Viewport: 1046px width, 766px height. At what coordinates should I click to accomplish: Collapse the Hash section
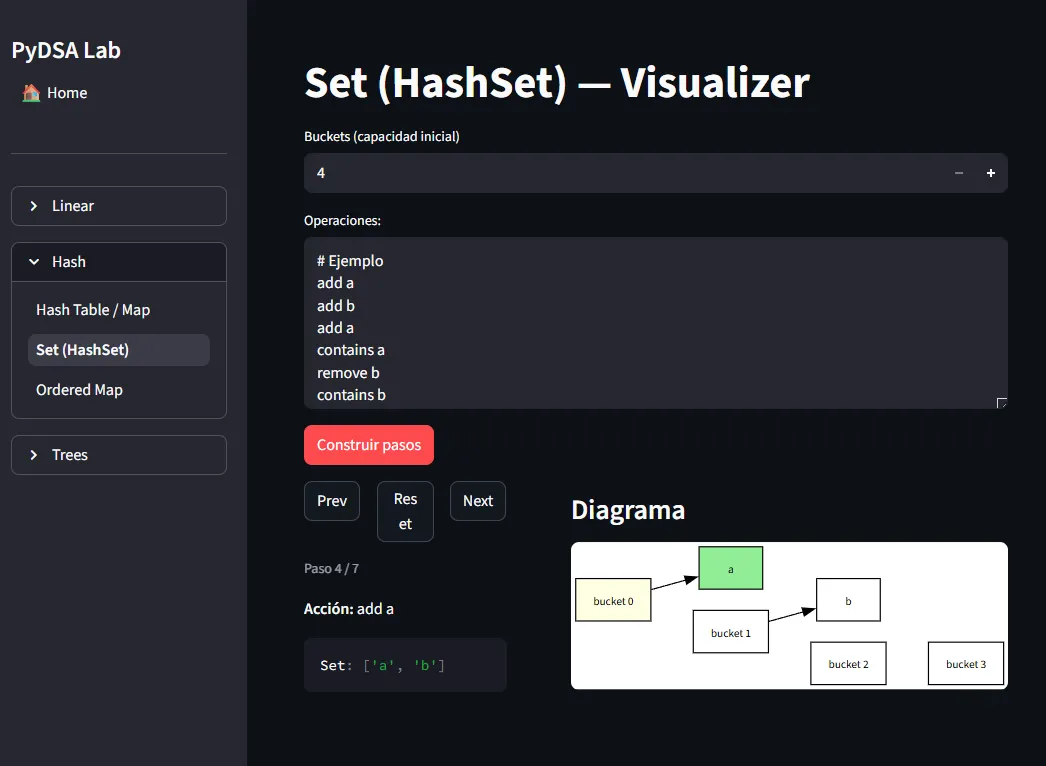coord(118,261)
